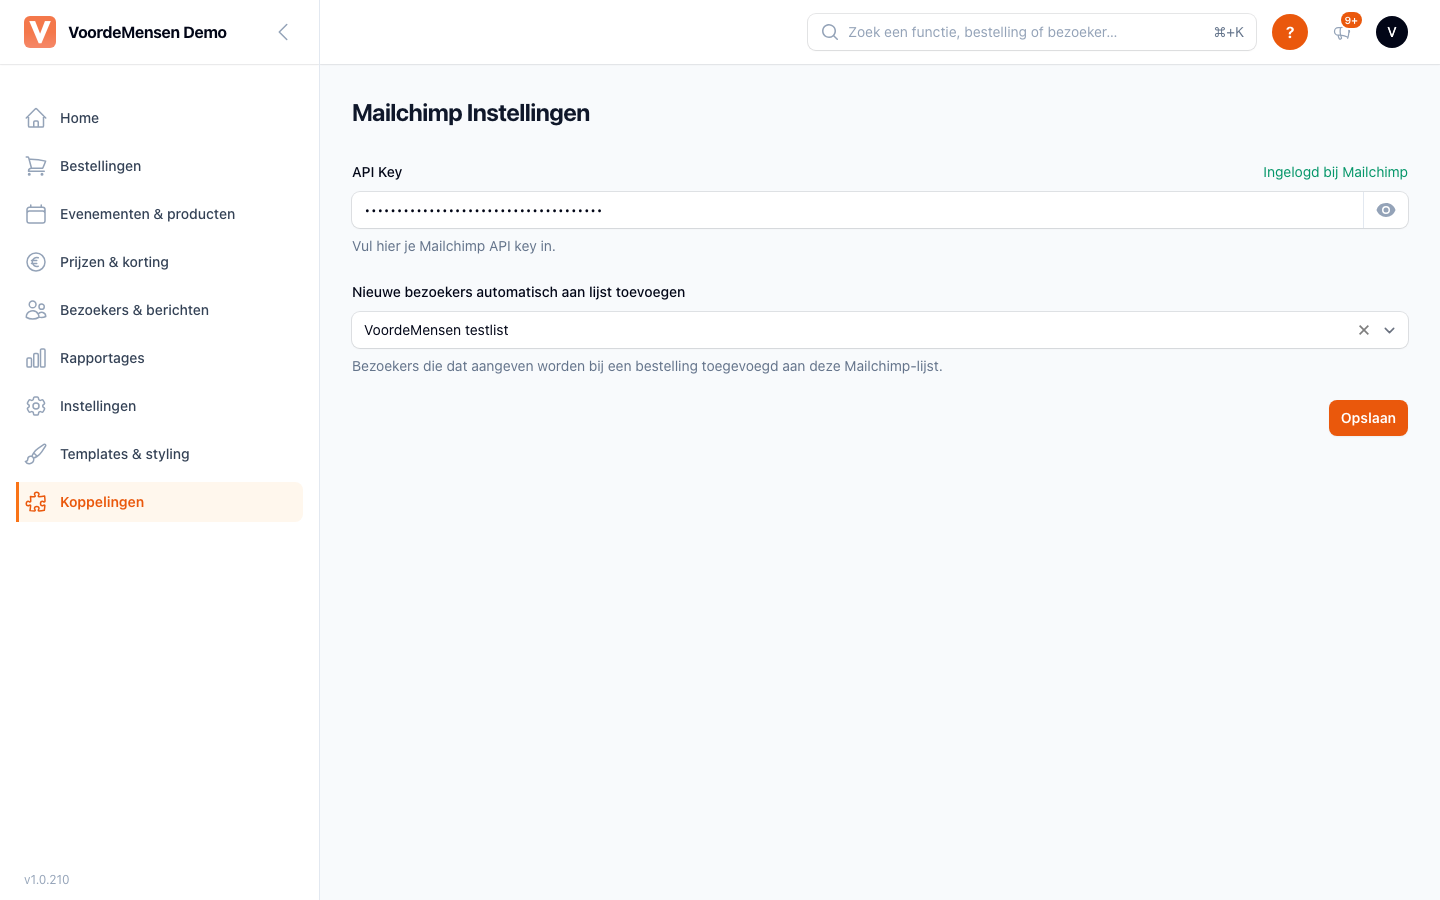Click the Templates & styling brush icon
The height and width of the screenshot is (900, 1440).
point(36,454)
